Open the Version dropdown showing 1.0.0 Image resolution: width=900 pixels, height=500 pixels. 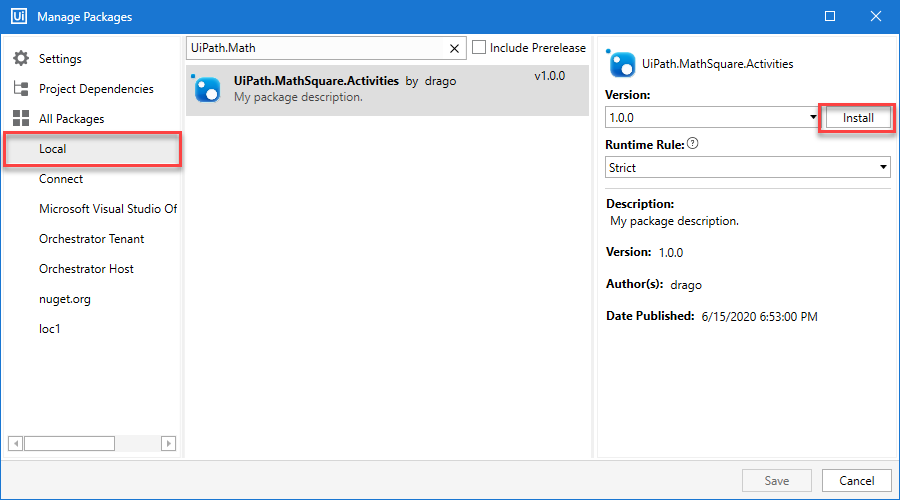(x=712, y=118)
